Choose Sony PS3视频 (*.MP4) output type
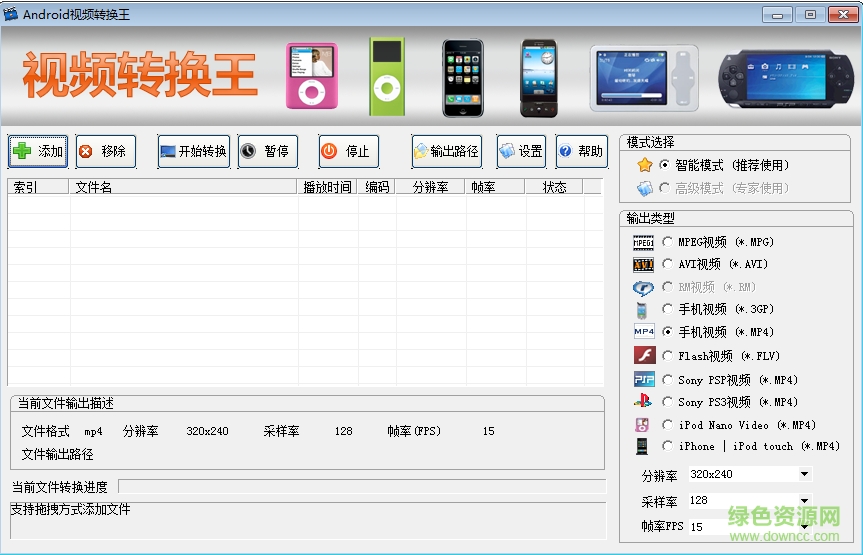The height and width of the screenshot is (555, 863). [668, 402]
